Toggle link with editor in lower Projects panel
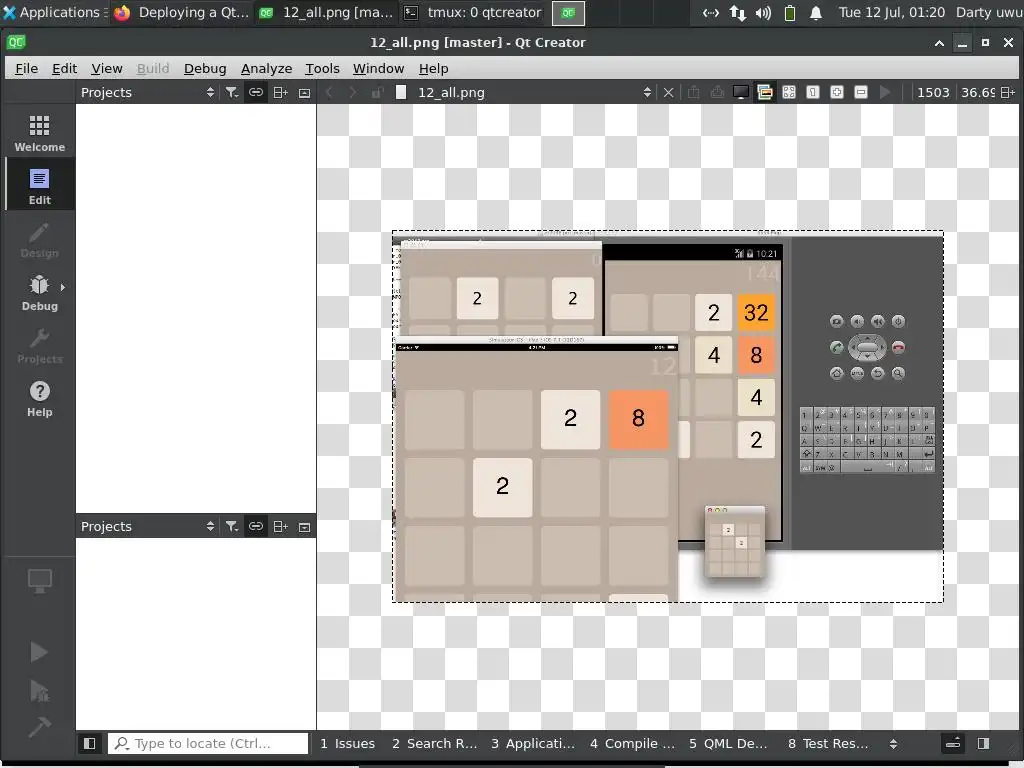Screen dimensions: 1024x768 (256, 526)
